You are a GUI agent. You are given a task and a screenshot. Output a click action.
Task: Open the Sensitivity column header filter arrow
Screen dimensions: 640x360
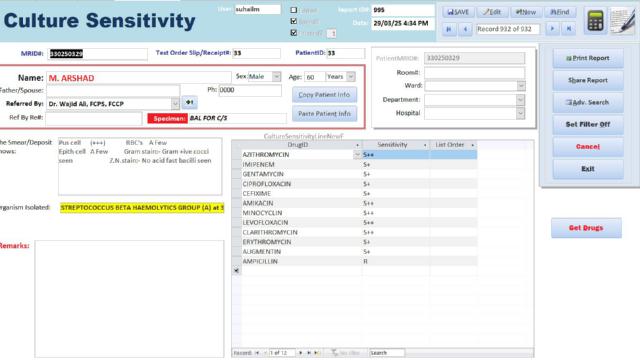[425, 145]
